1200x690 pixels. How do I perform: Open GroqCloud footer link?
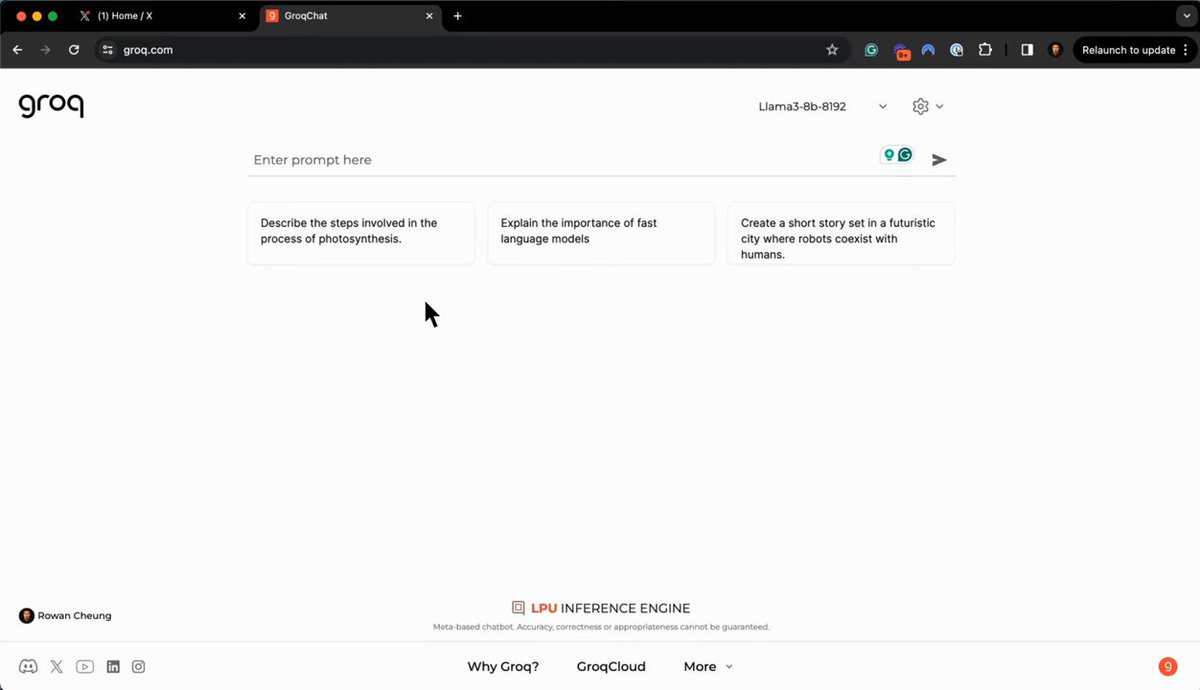tap(611, 667)
